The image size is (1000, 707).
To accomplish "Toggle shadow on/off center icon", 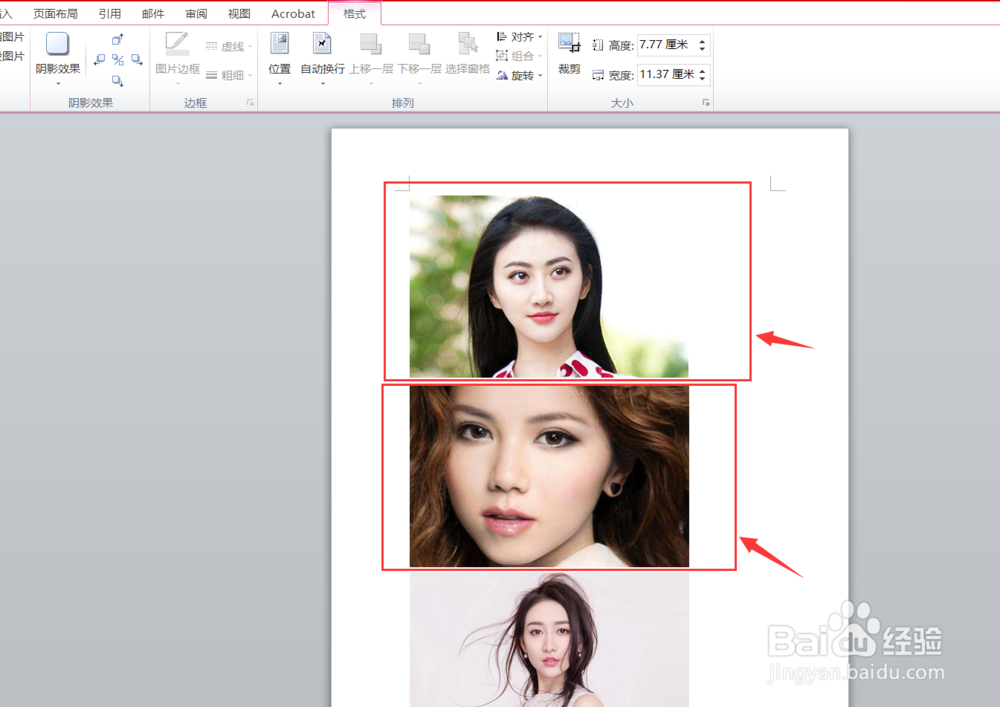I will pyautogui.click(x=118, y=60).
